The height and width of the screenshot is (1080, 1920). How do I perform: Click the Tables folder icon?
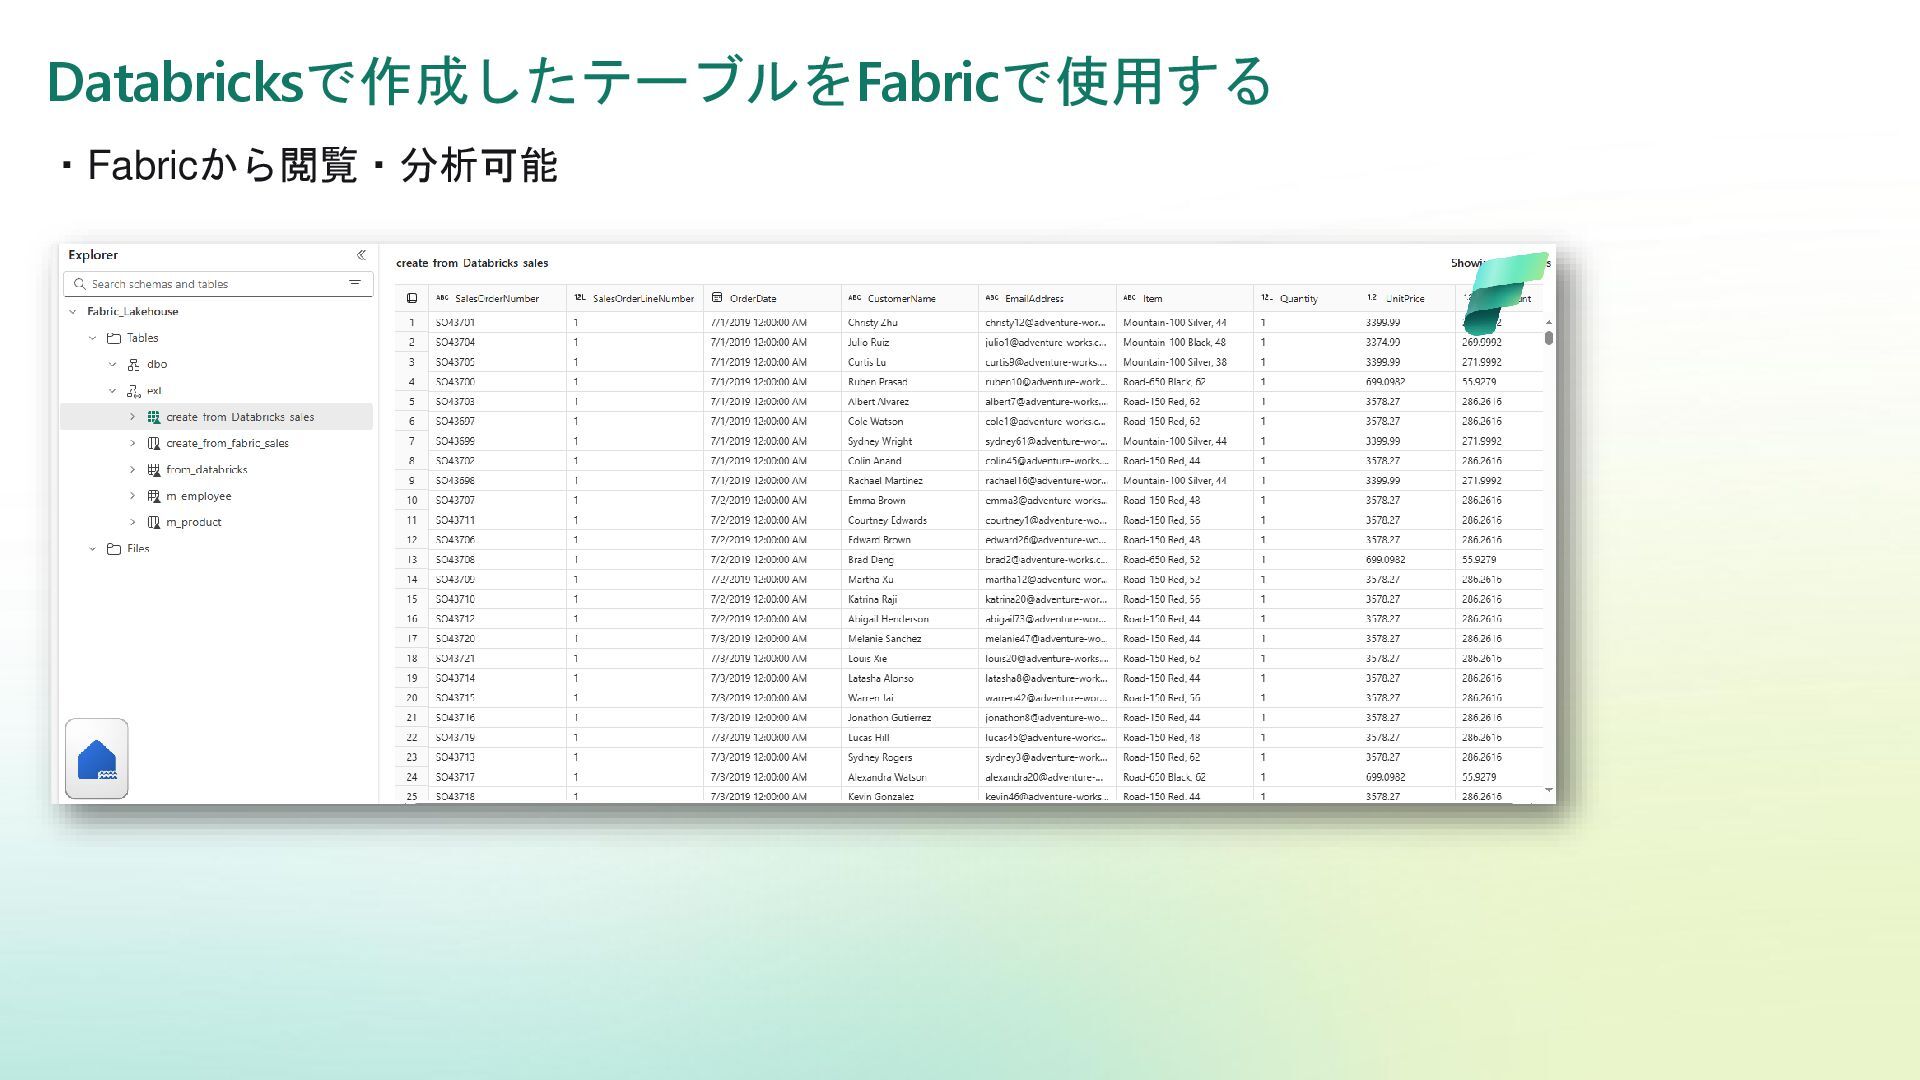tap(114, 339)
